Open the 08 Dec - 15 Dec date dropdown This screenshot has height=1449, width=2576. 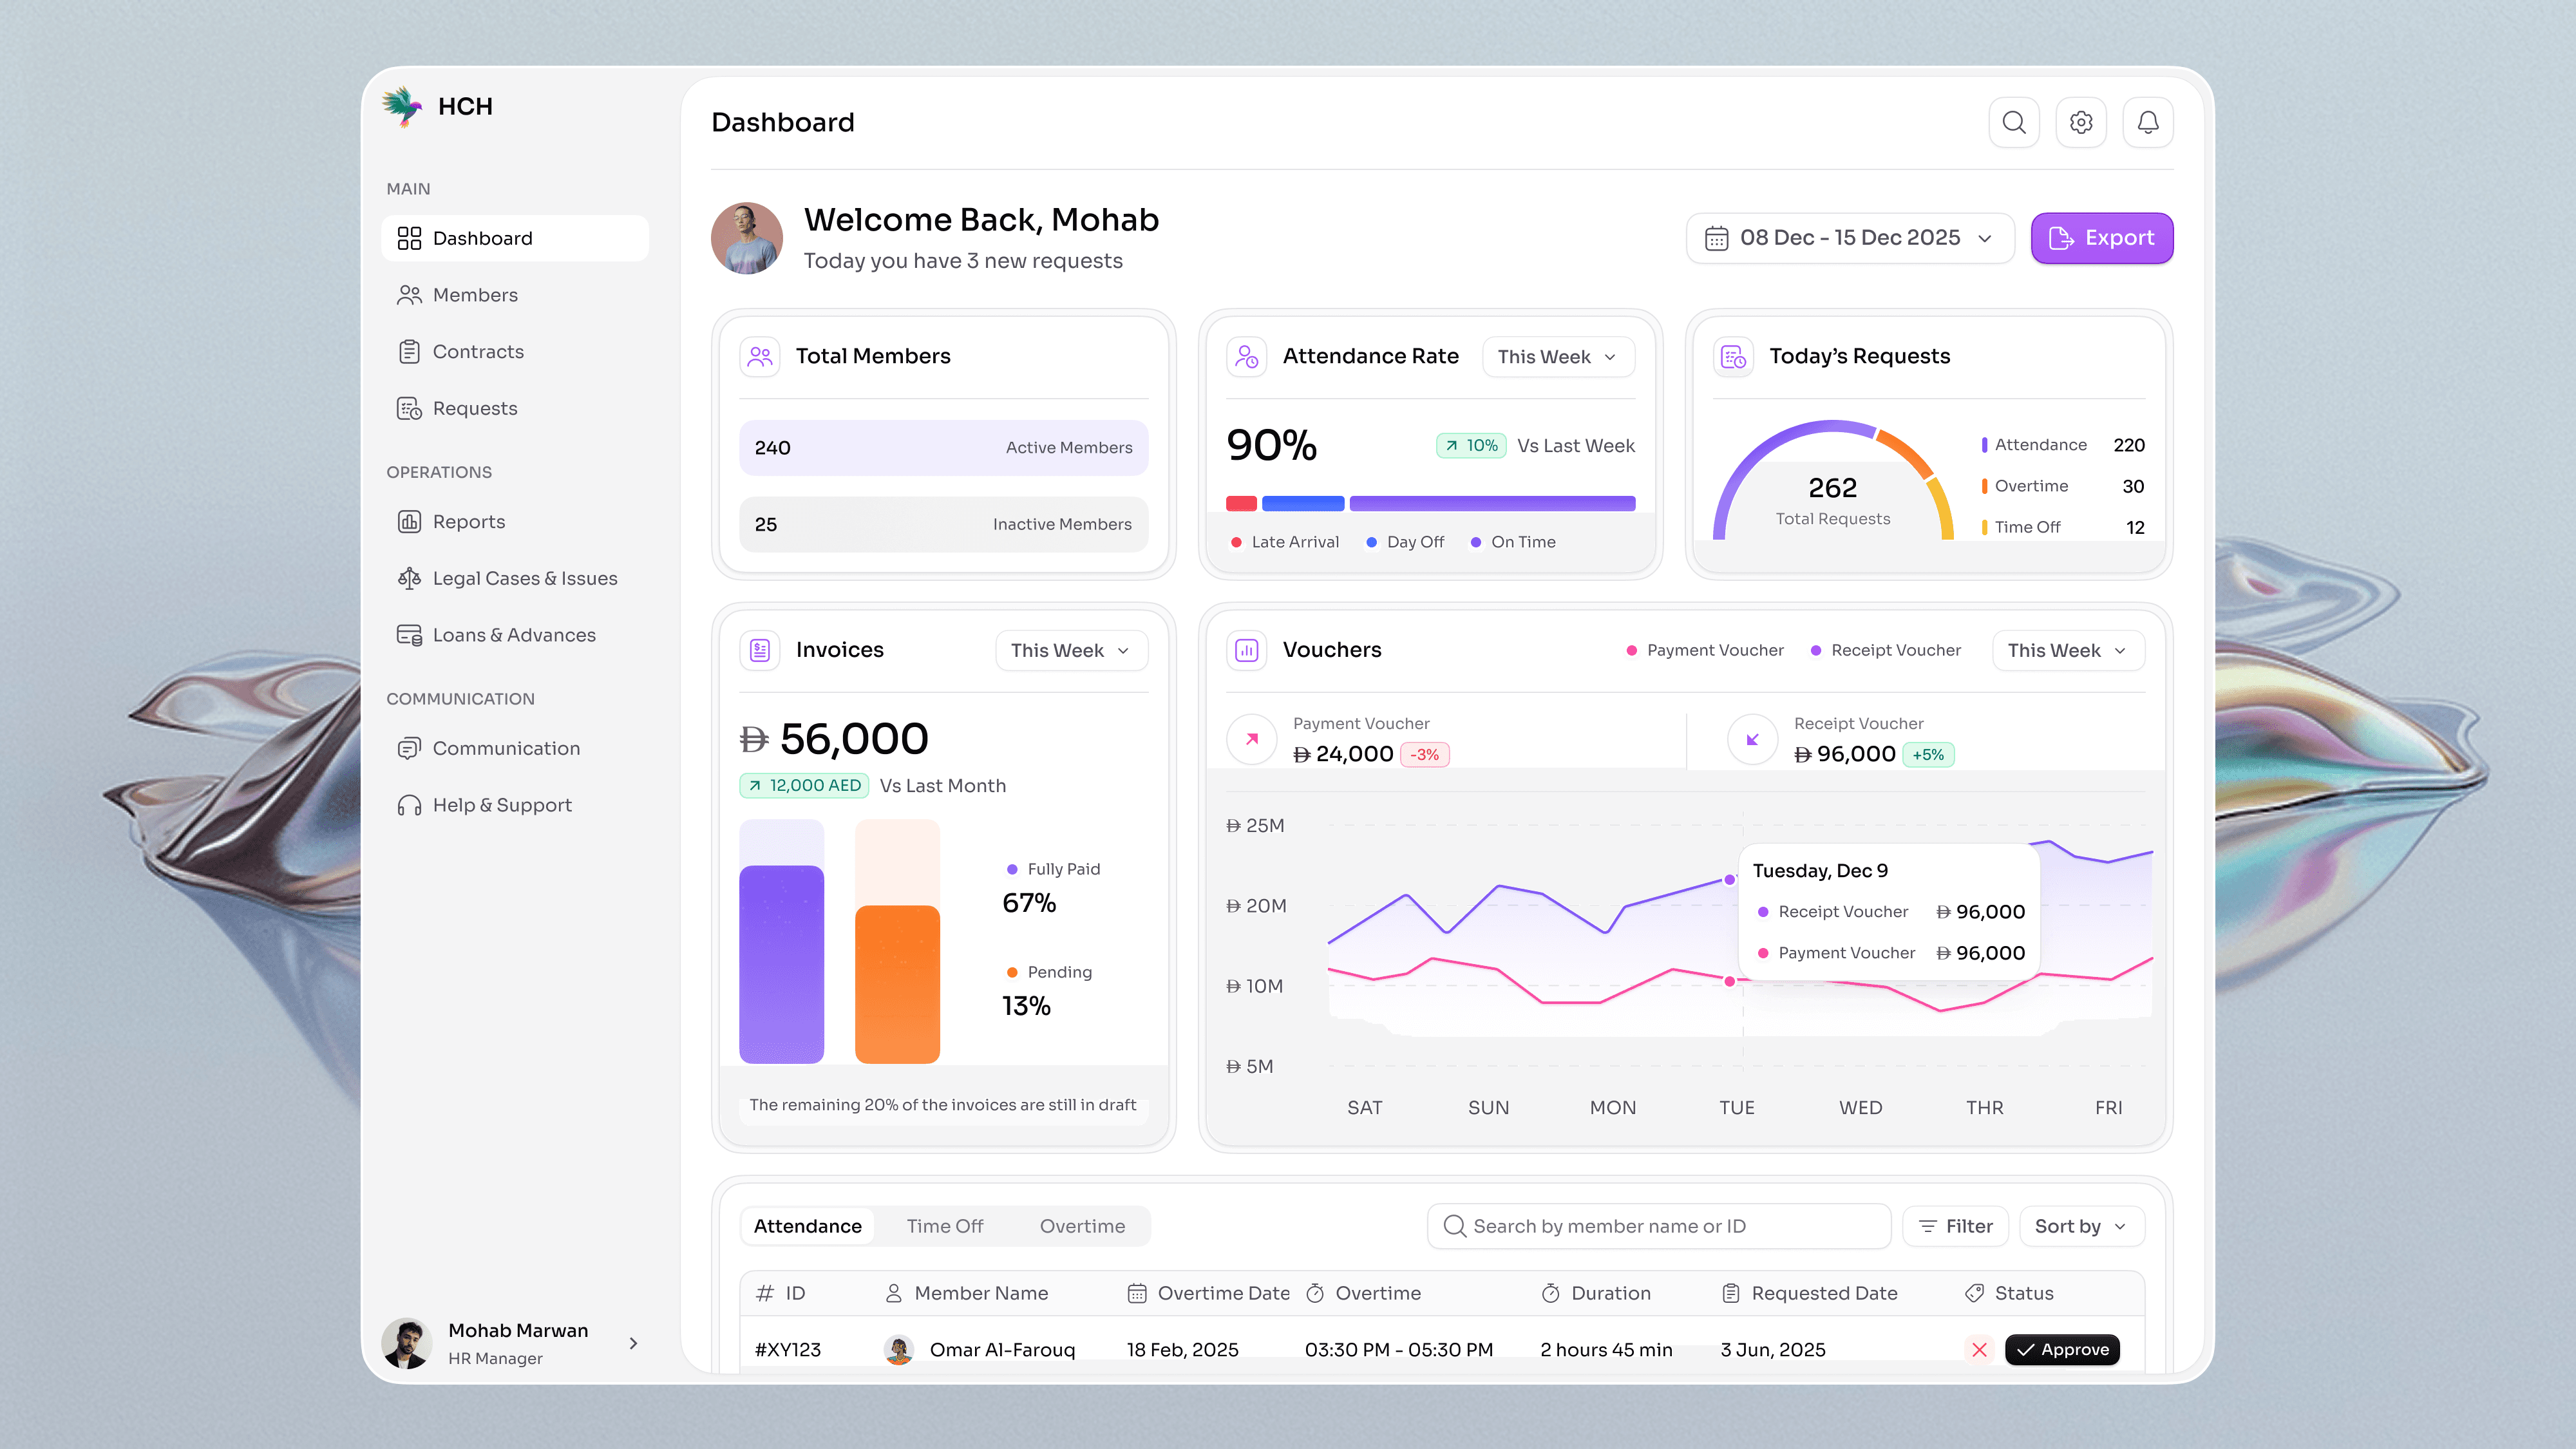tap(1850, 238)
